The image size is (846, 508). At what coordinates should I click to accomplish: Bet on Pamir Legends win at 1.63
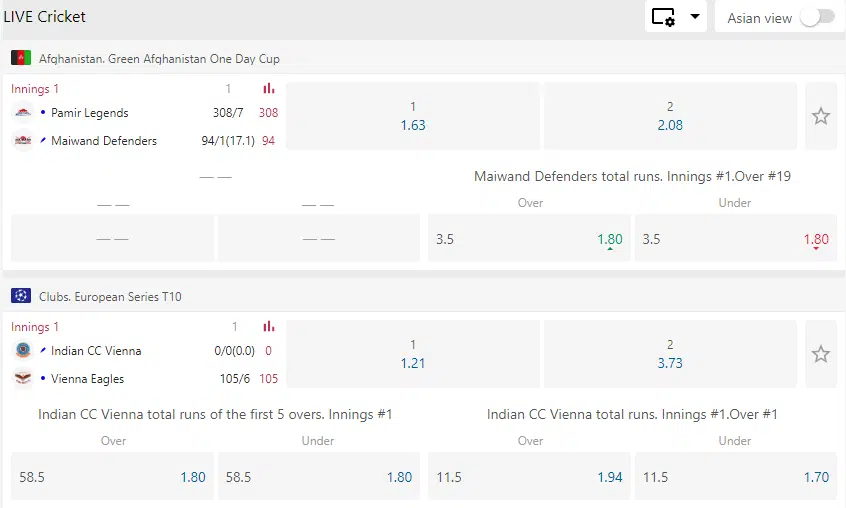(413, 116)
